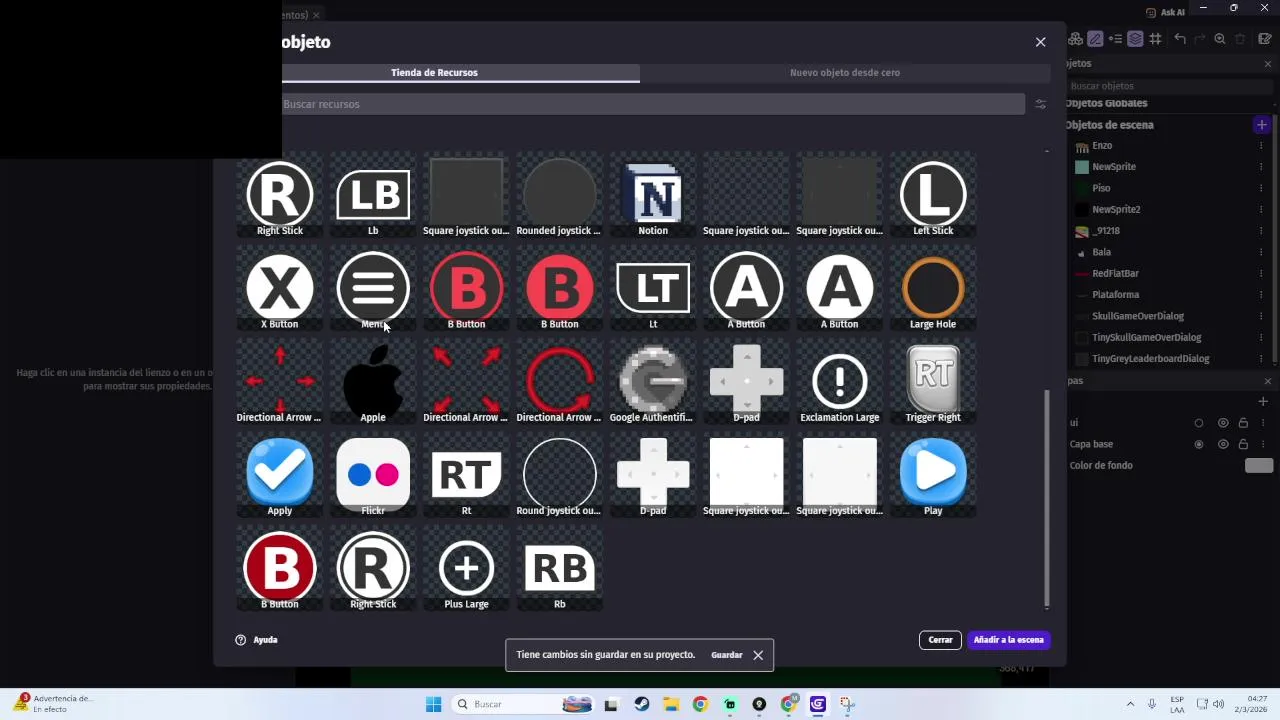Choose the Left Stick asset
Screen dimensions: 1280x720
point(933,195)
